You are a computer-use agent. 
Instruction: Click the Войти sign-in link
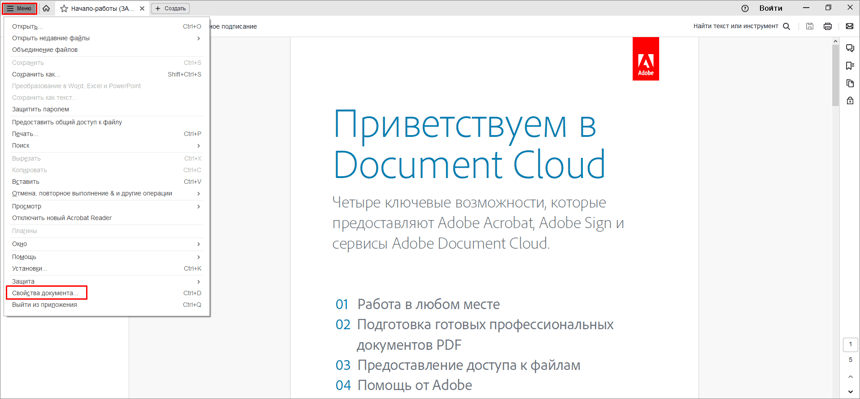coord(771,8)
